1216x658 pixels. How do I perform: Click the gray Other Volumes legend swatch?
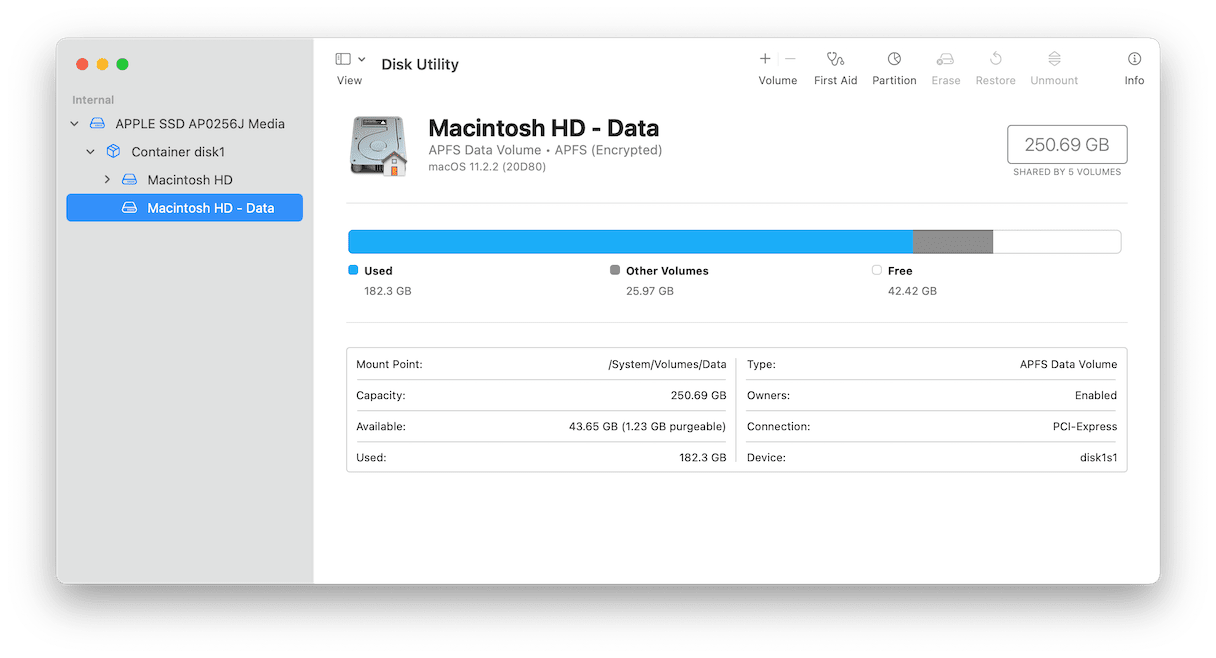click(x=615, y=270)
